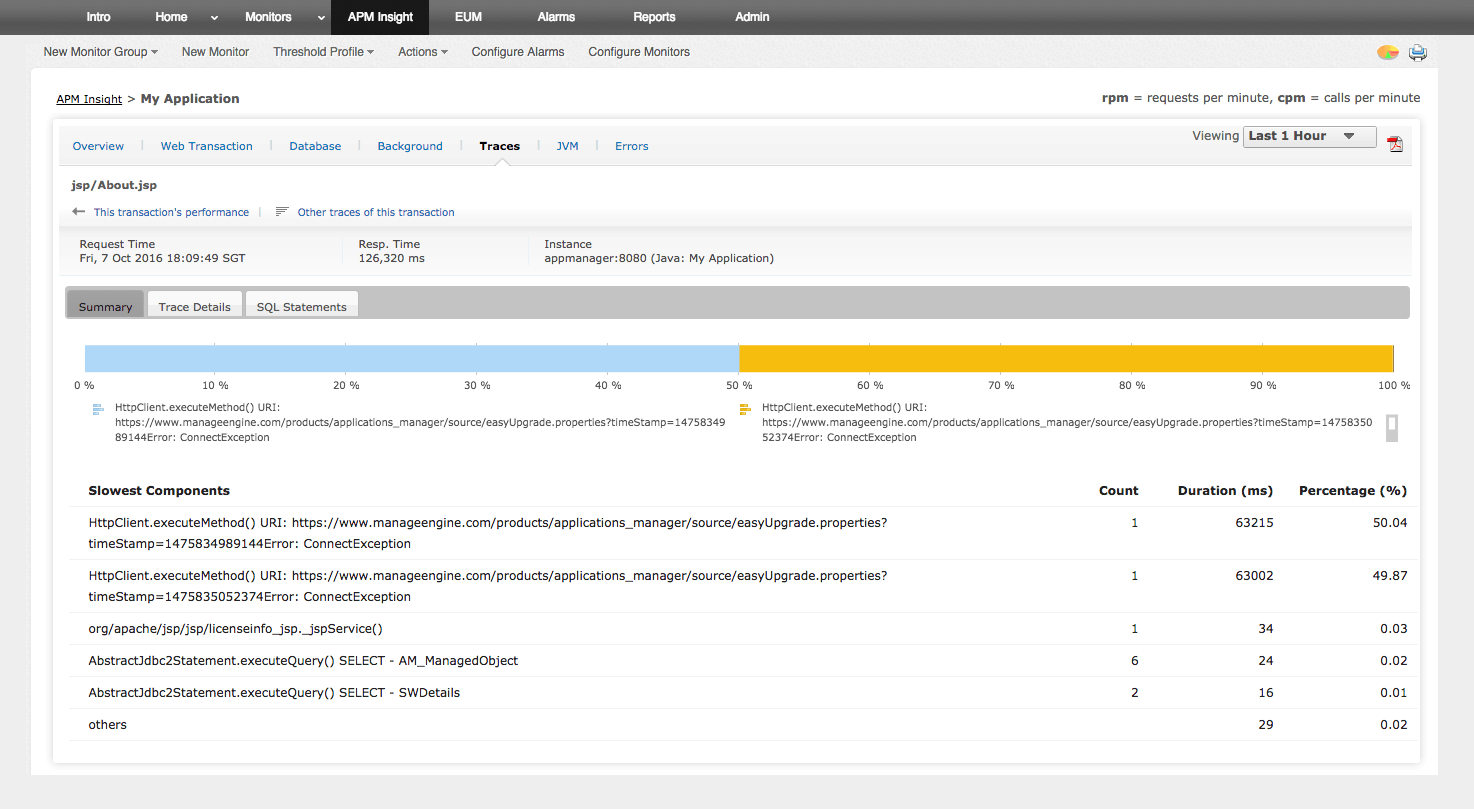Click the Count column header

(1118, 491)
